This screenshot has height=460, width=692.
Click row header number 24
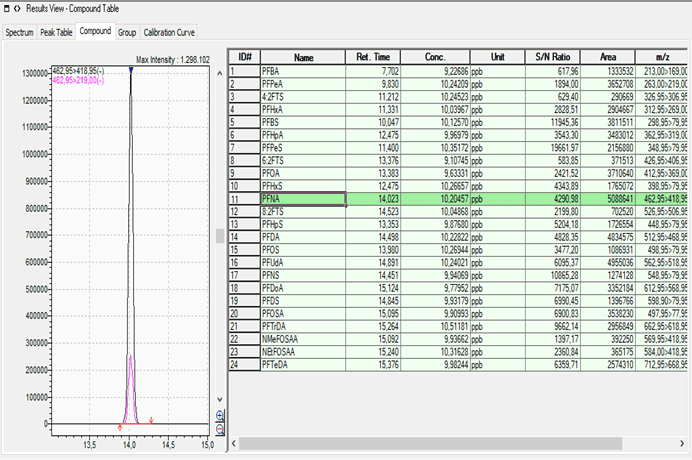click(244, 365)
